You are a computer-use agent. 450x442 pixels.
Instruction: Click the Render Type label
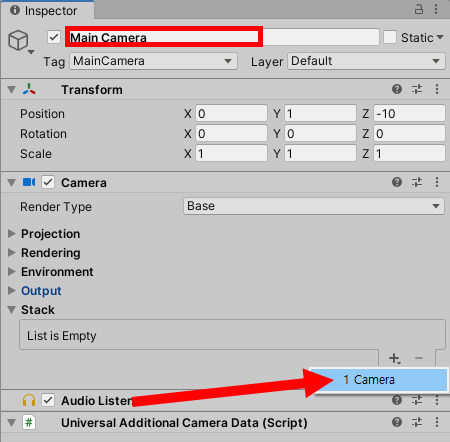(x=56, y=207)
